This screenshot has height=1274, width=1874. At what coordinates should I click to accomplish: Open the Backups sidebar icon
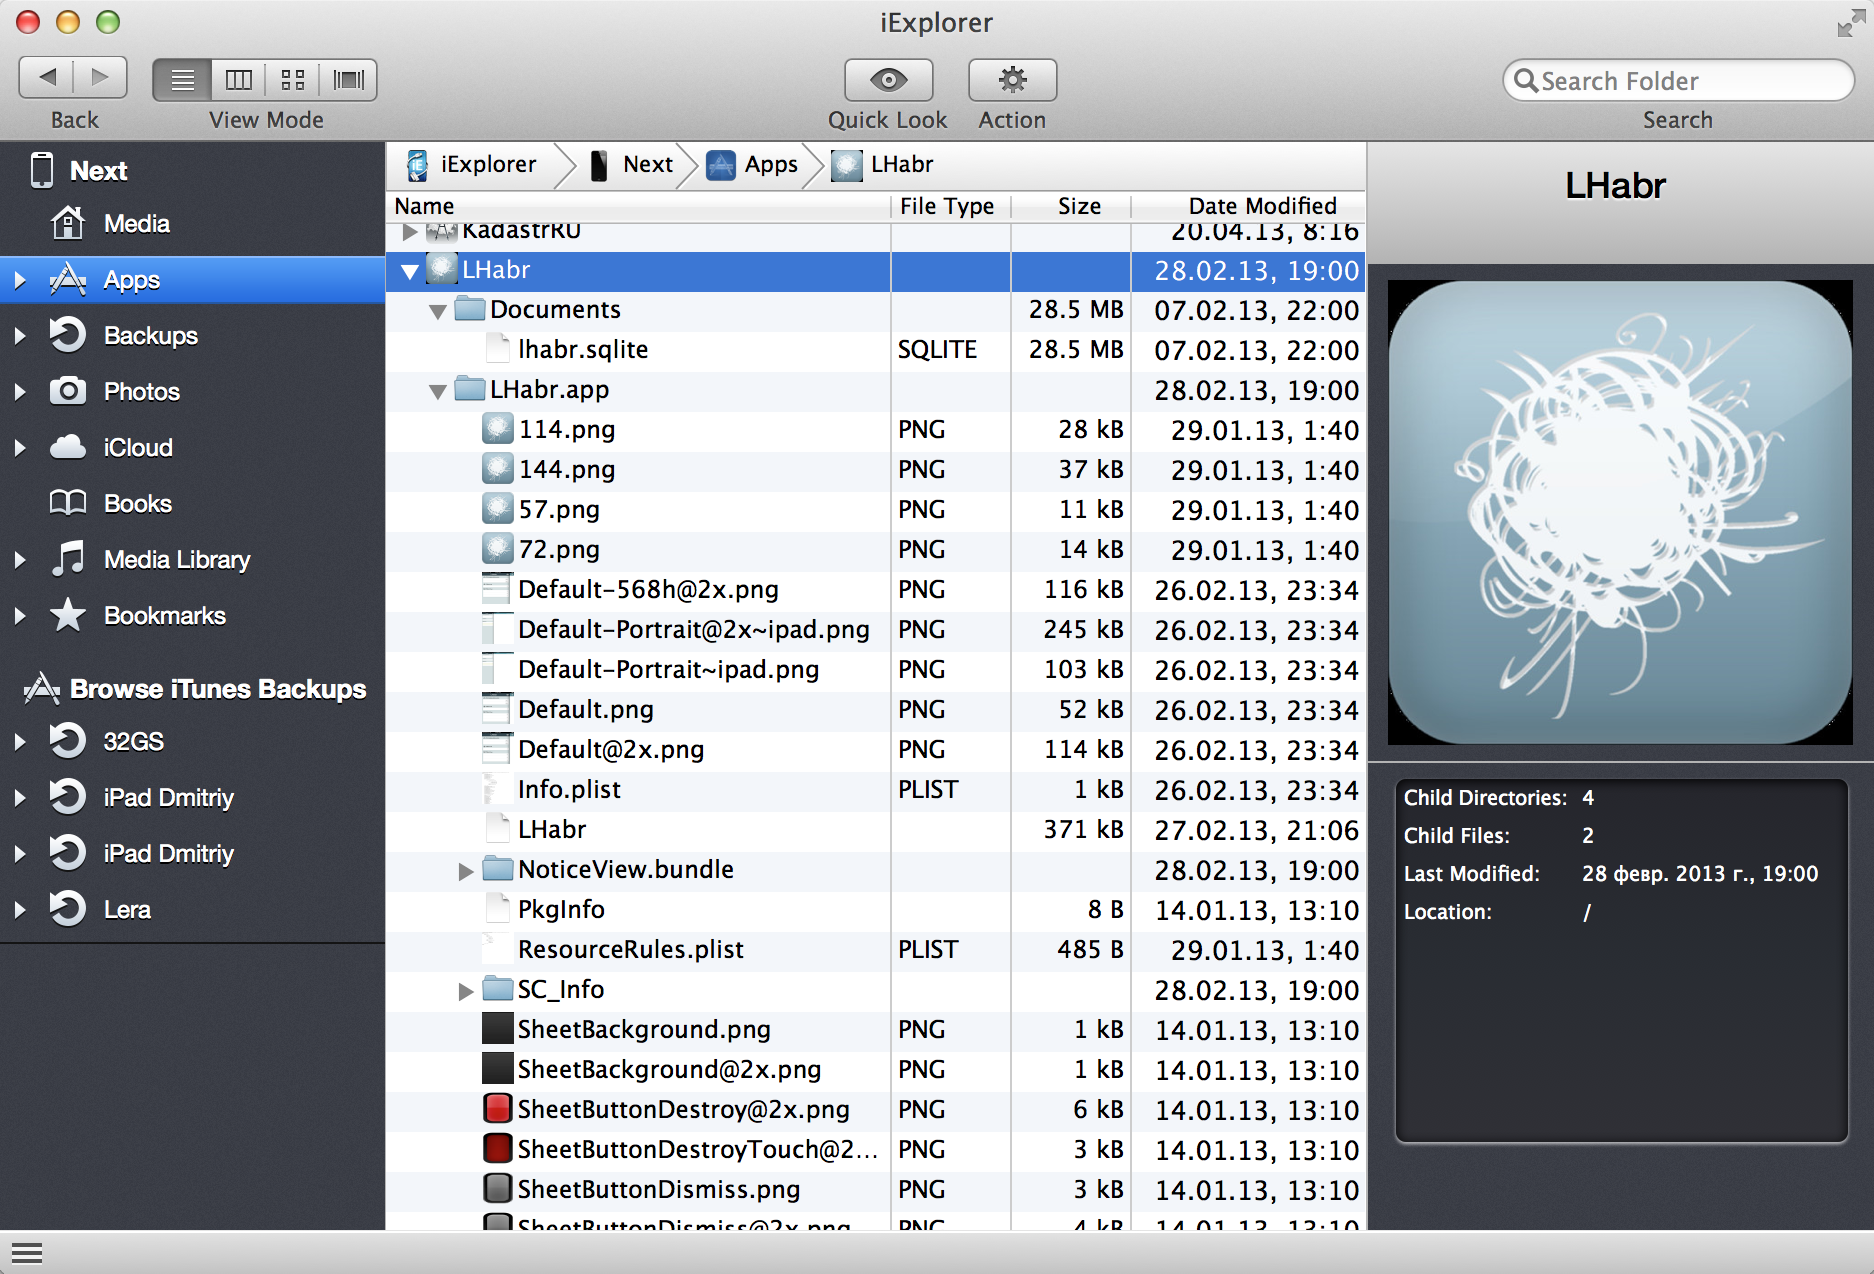[x=68, y=335]
